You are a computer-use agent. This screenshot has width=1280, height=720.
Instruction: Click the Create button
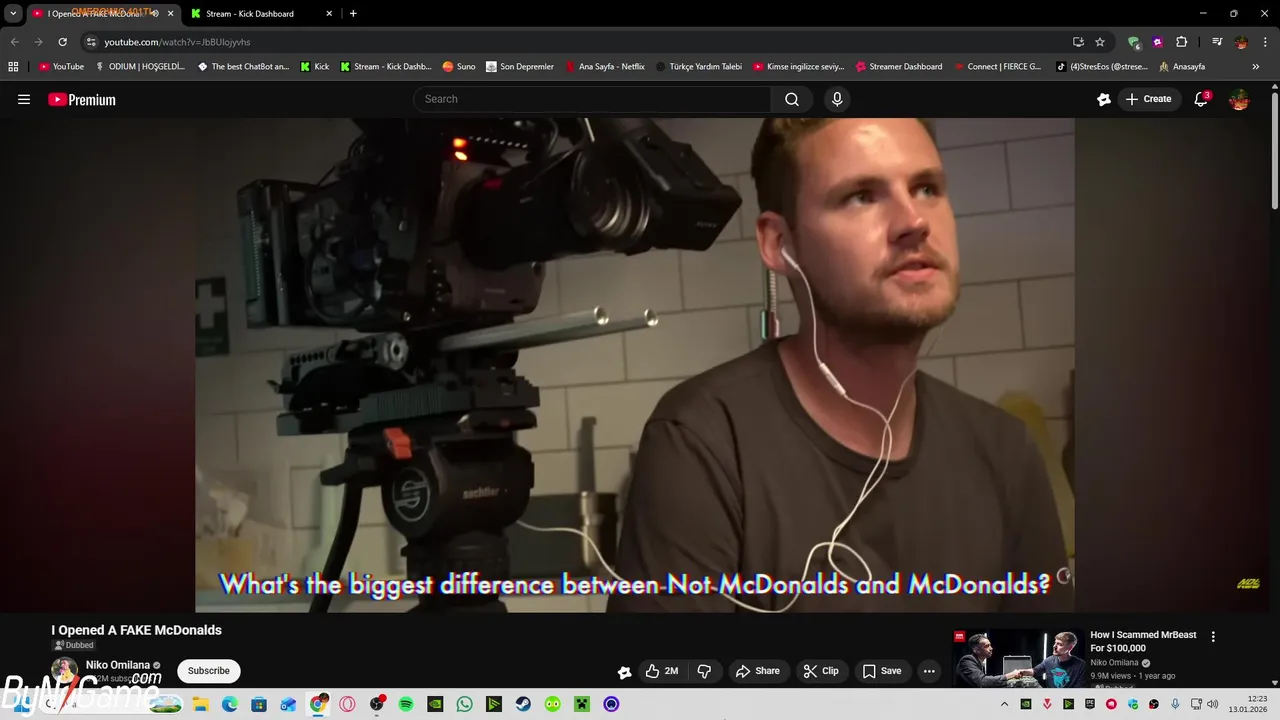(x=1148, y=99)
